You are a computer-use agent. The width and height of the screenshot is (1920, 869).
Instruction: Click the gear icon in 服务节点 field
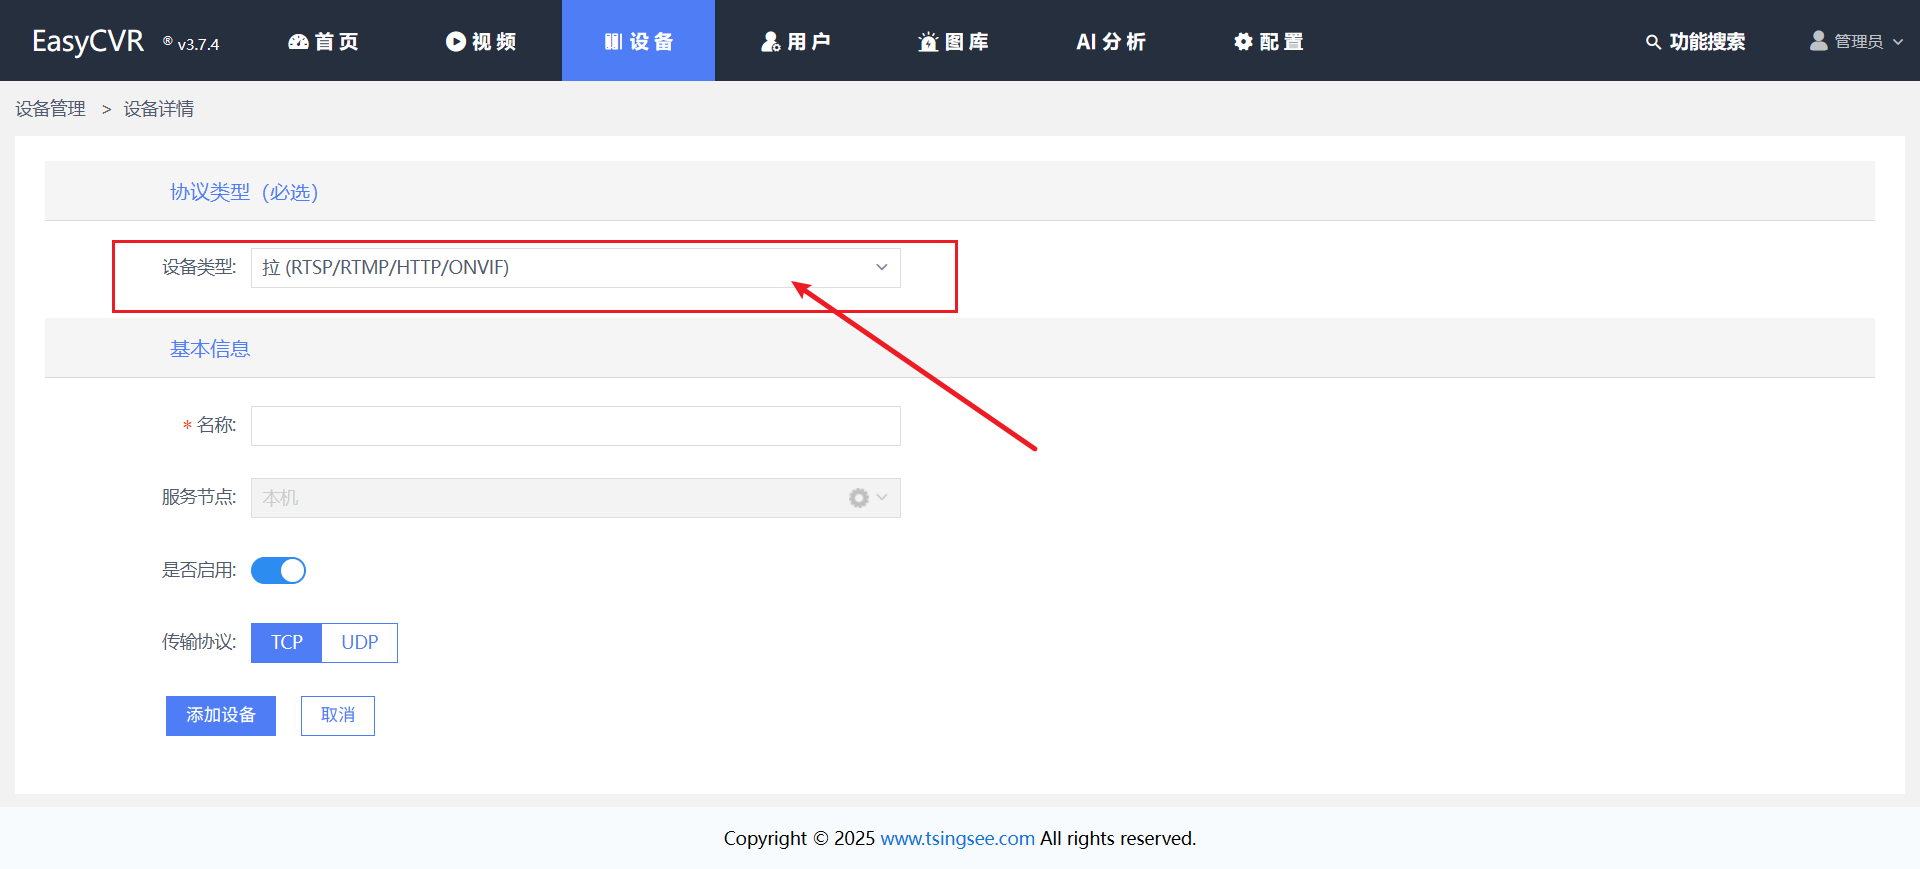858,498
